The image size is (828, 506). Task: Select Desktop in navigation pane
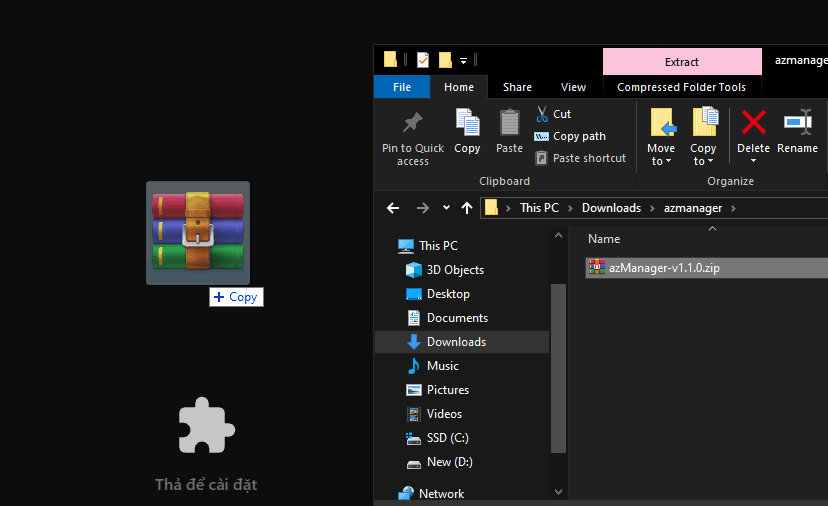point(448,294)
